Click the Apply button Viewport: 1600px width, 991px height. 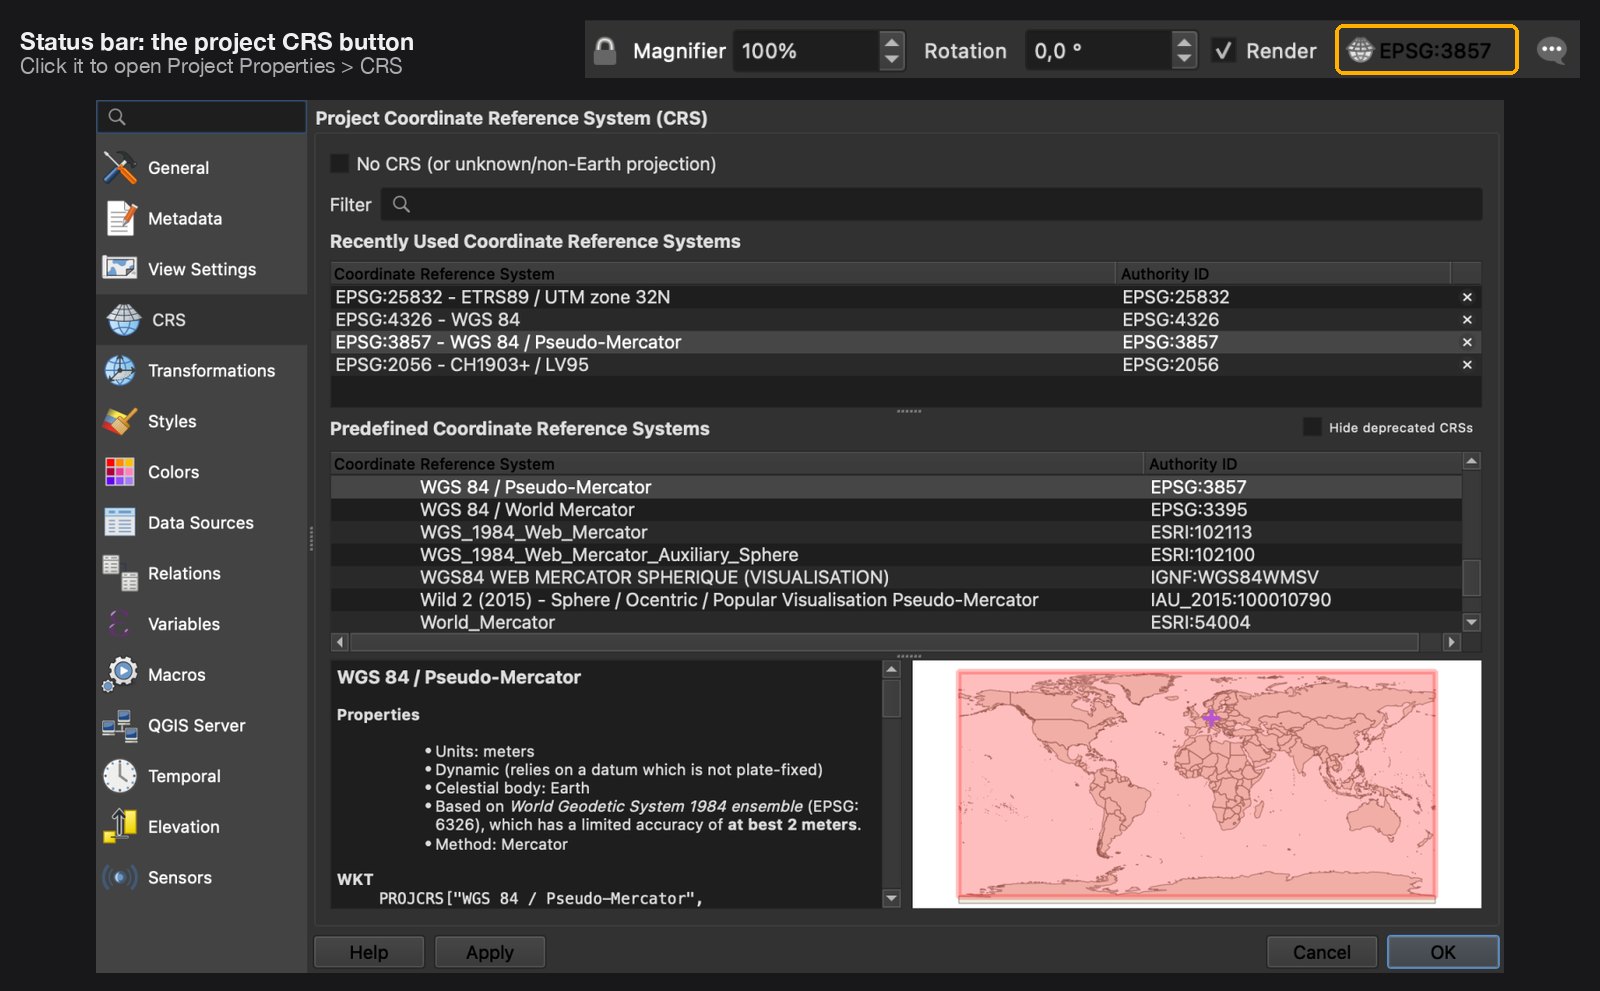[x=490, y=952]
